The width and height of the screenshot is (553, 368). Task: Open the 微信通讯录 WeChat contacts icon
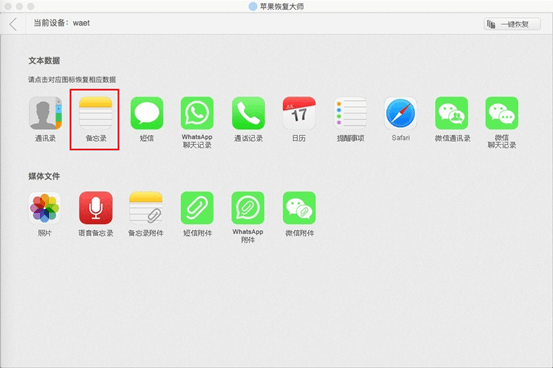[452, 113]
